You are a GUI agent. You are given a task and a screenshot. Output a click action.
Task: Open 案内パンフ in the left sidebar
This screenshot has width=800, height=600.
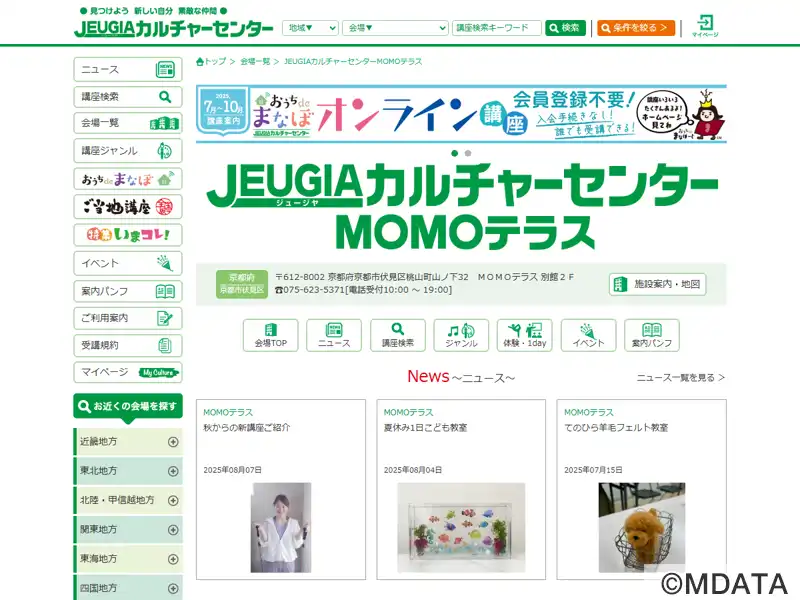click(128, 291)
